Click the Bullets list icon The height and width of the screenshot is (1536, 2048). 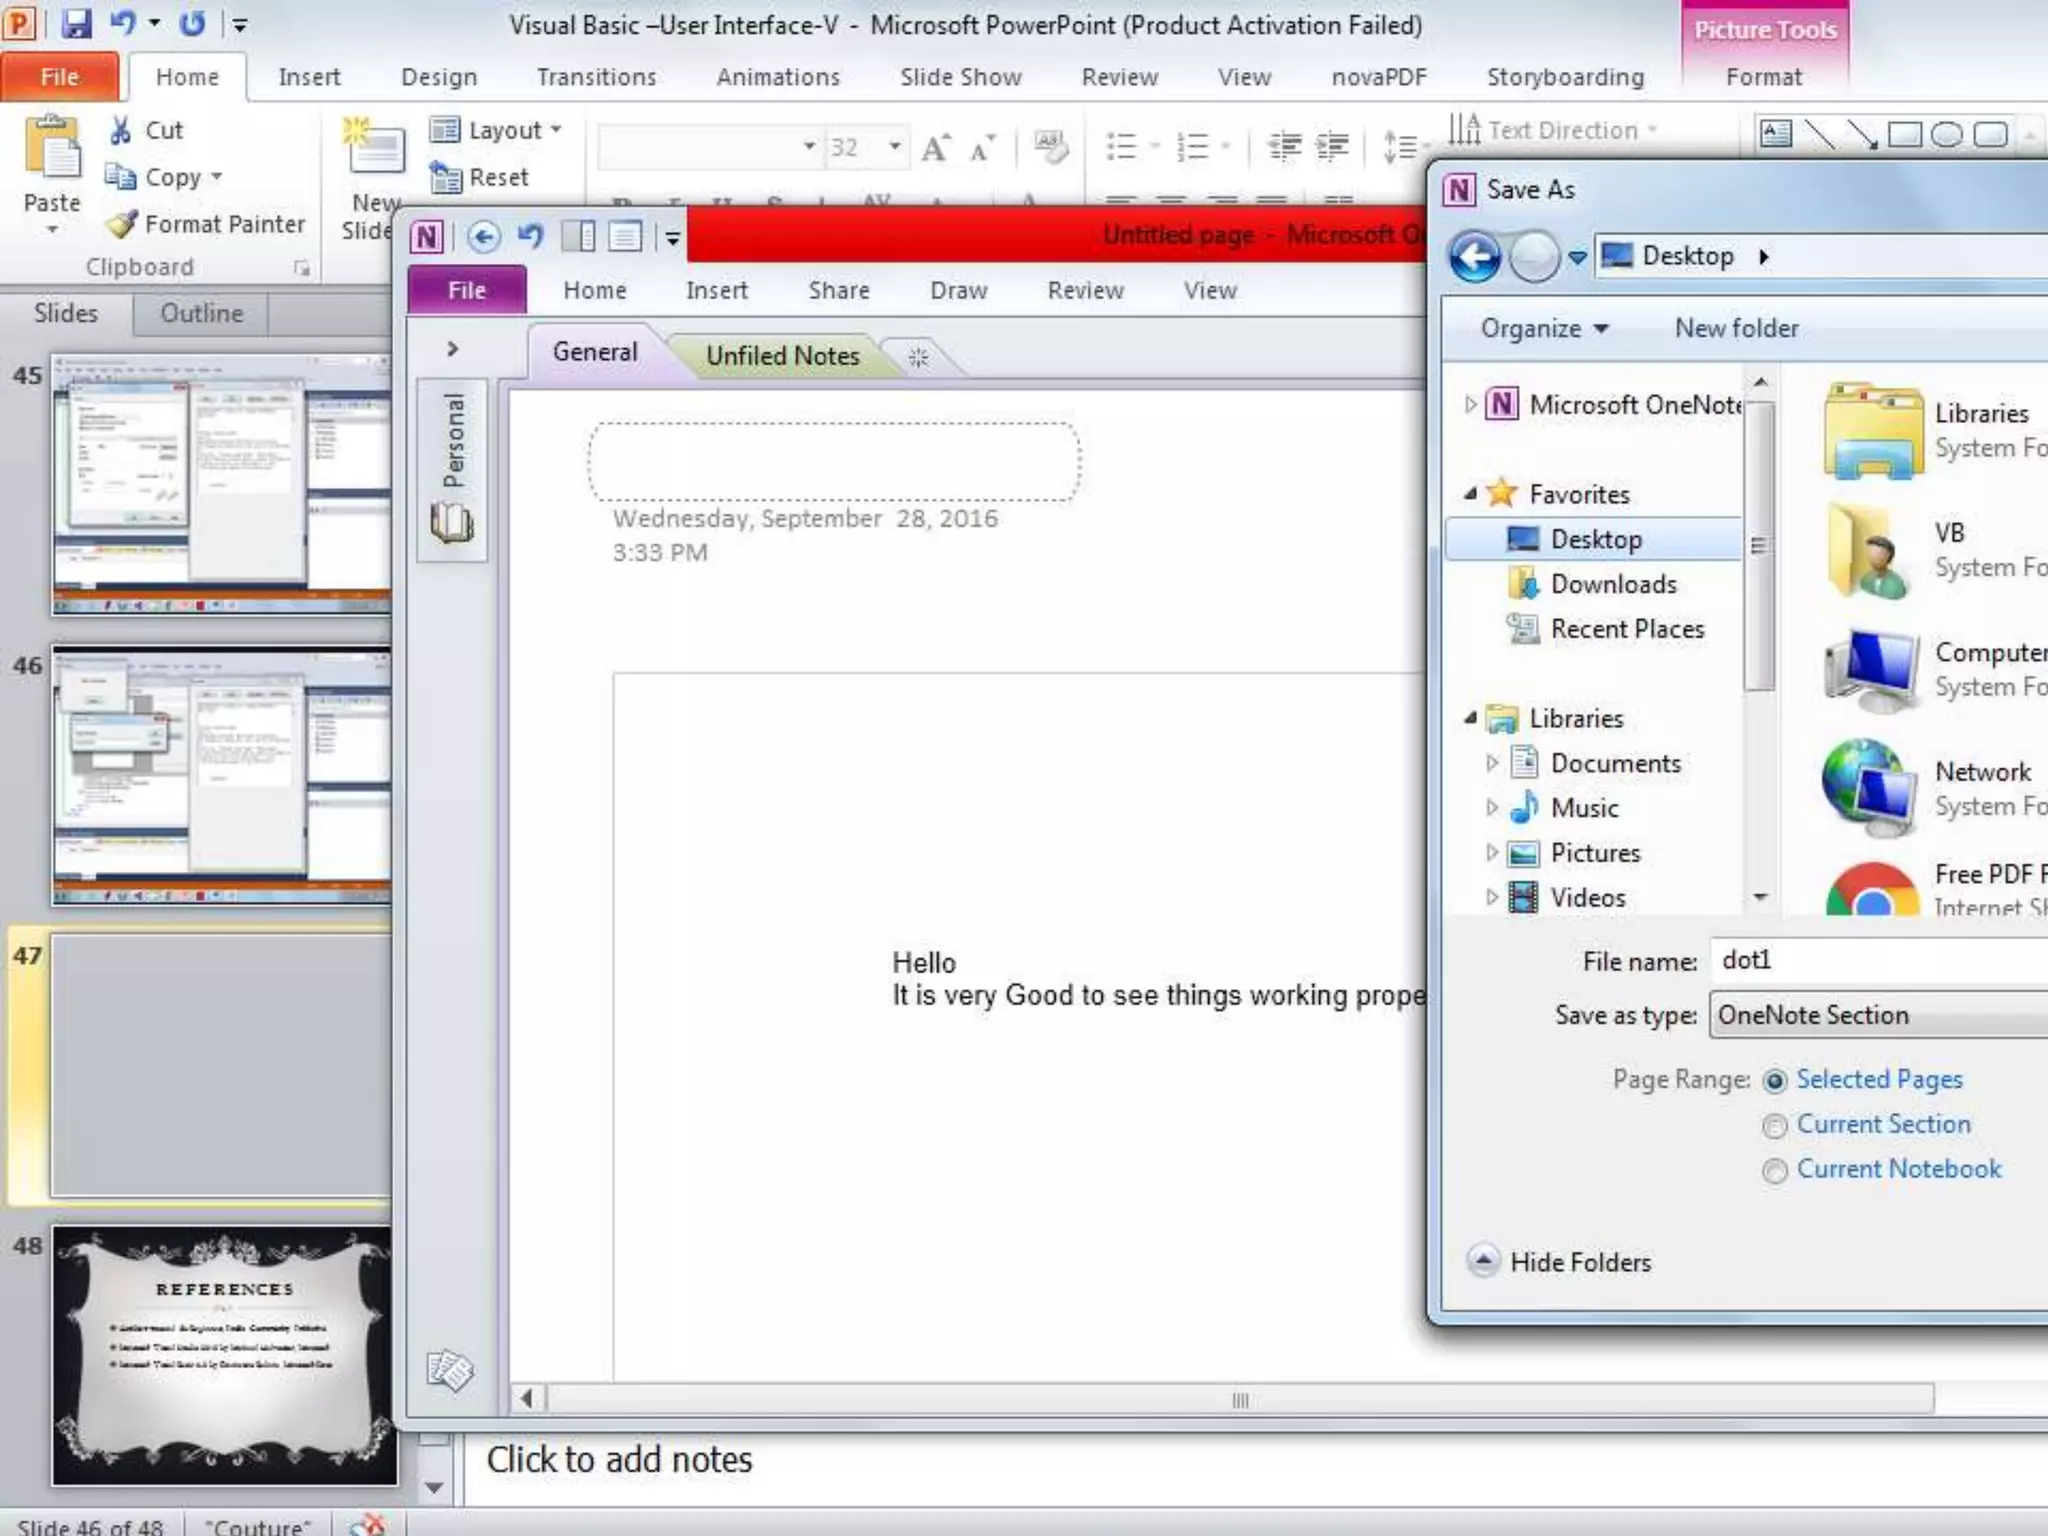pyautogui.click(x=1122, y=147)
